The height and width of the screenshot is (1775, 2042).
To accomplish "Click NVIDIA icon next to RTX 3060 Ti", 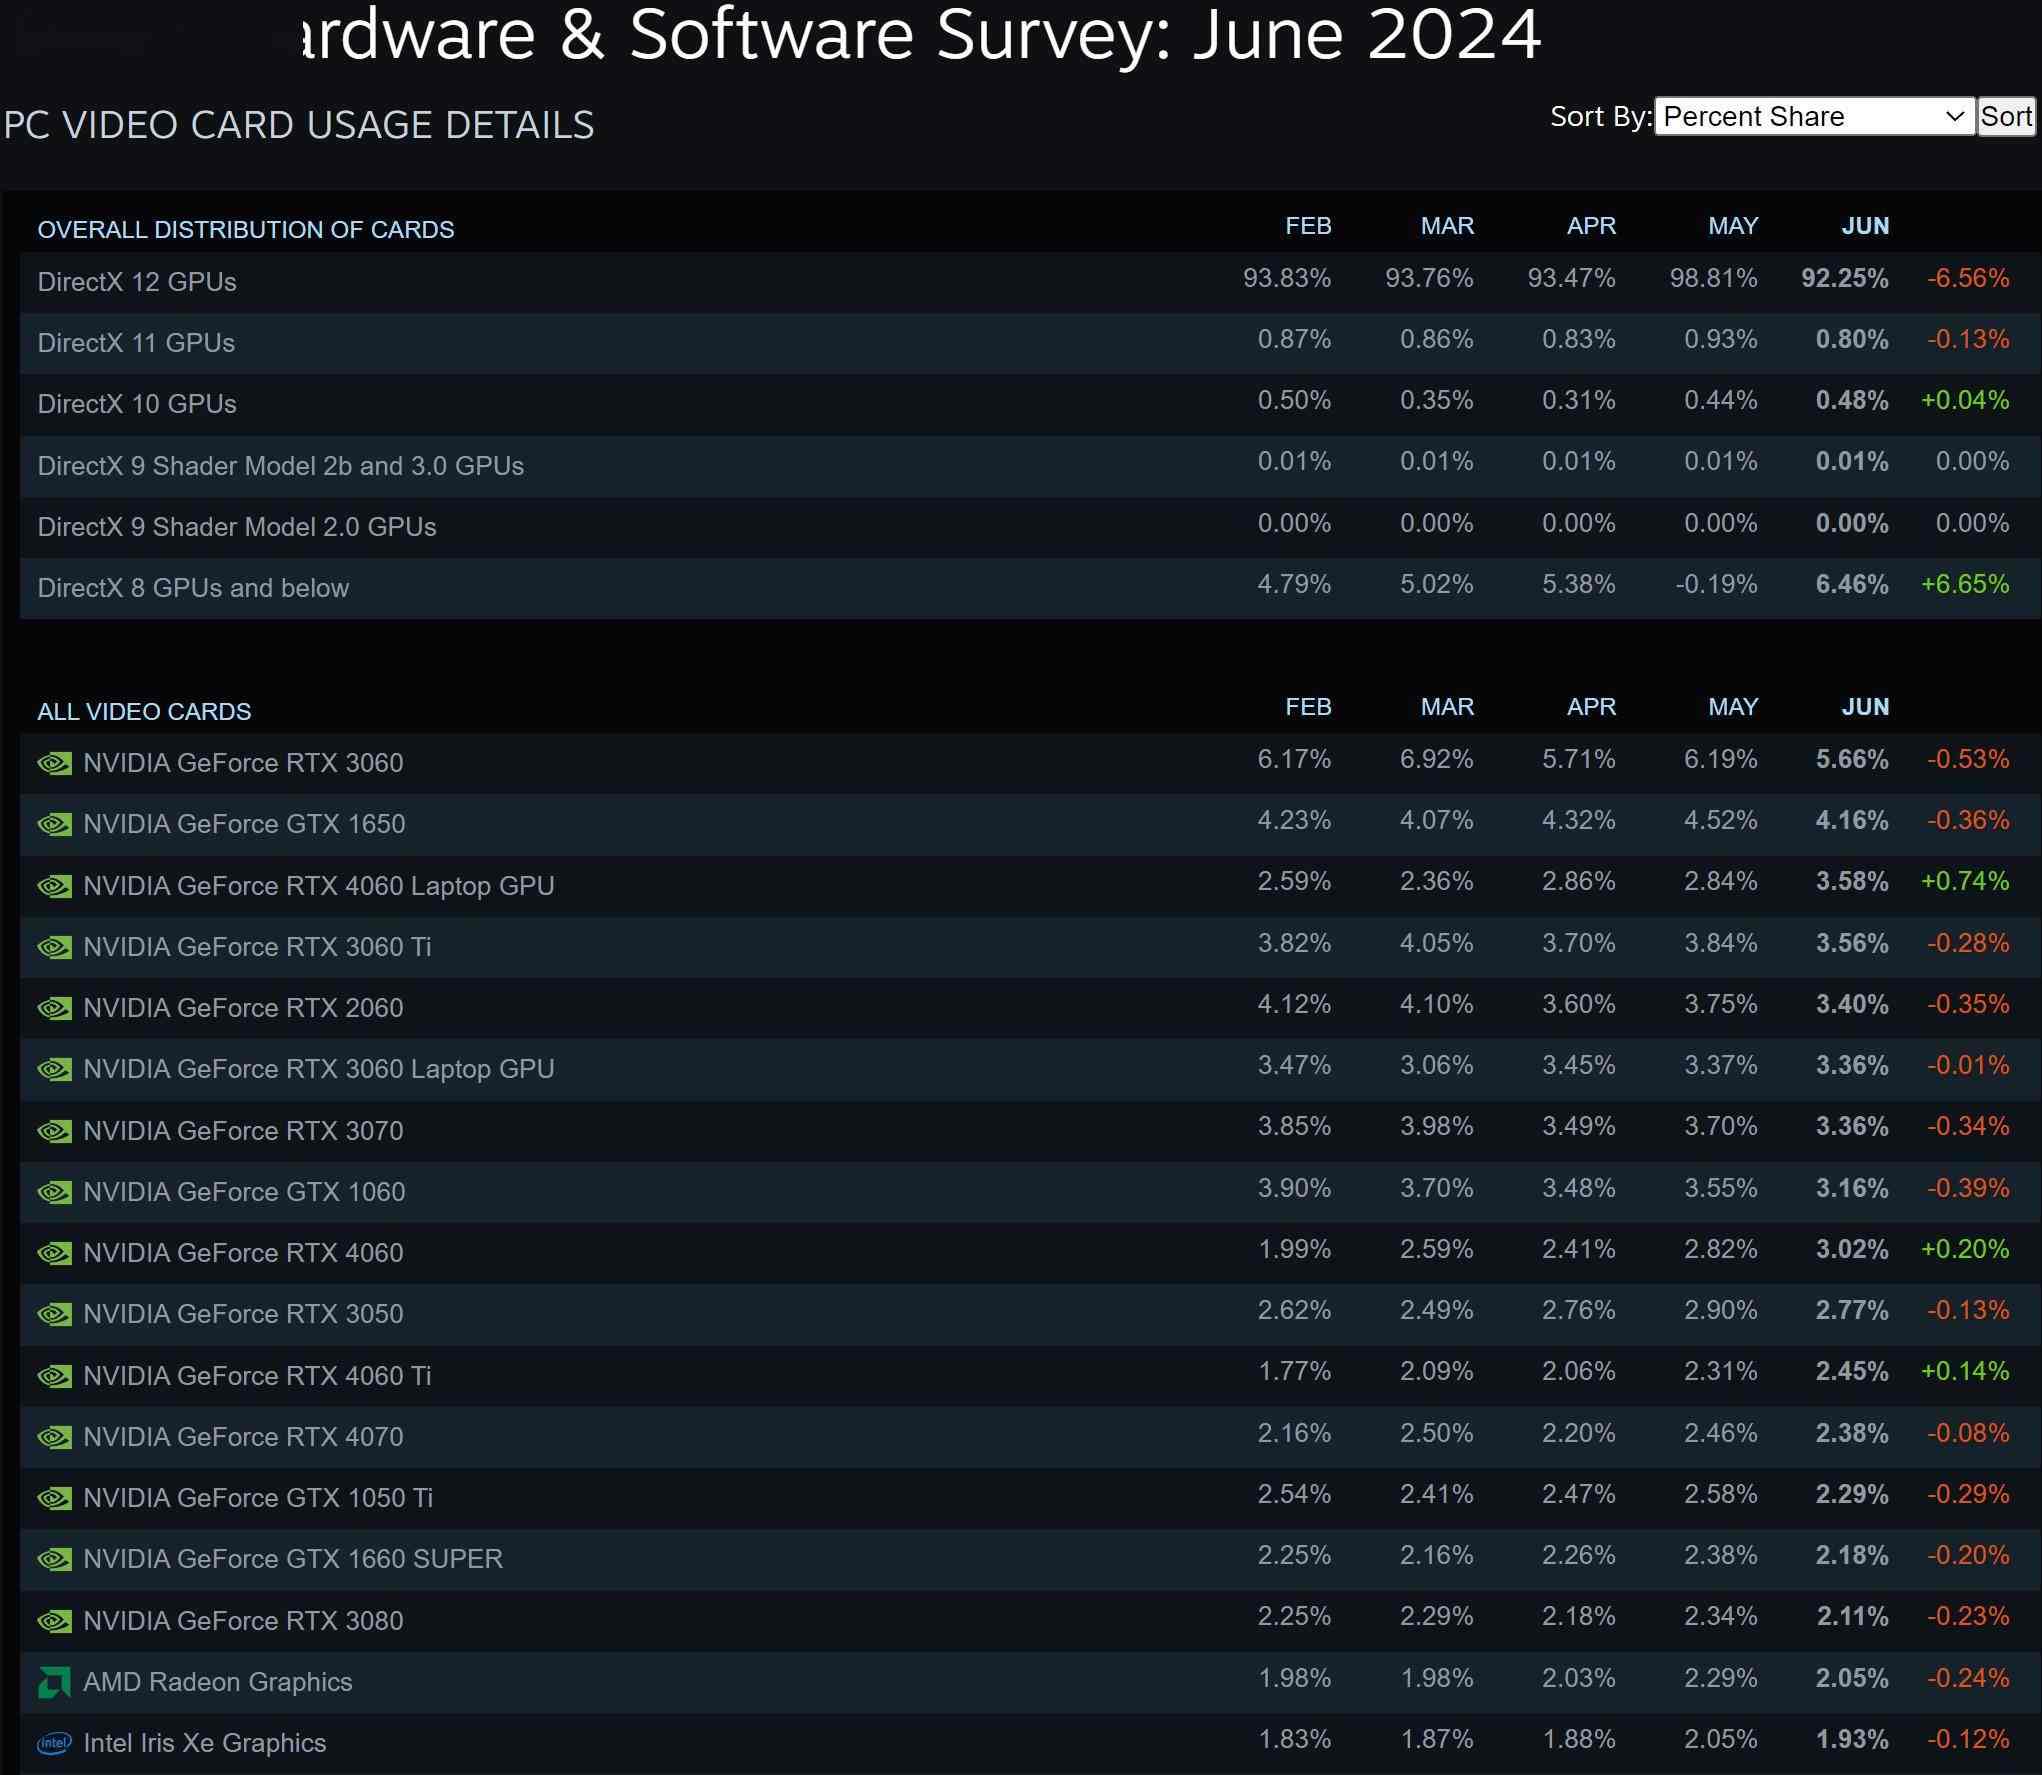I will pos(55,947).
